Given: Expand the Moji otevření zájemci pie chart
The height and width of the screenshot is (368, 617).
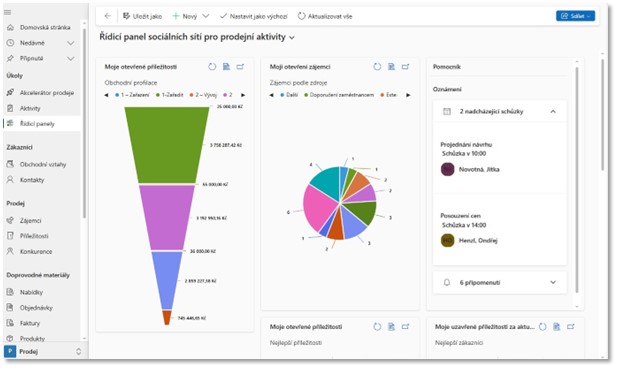Looking at the screenshot, I should (405, 67).
